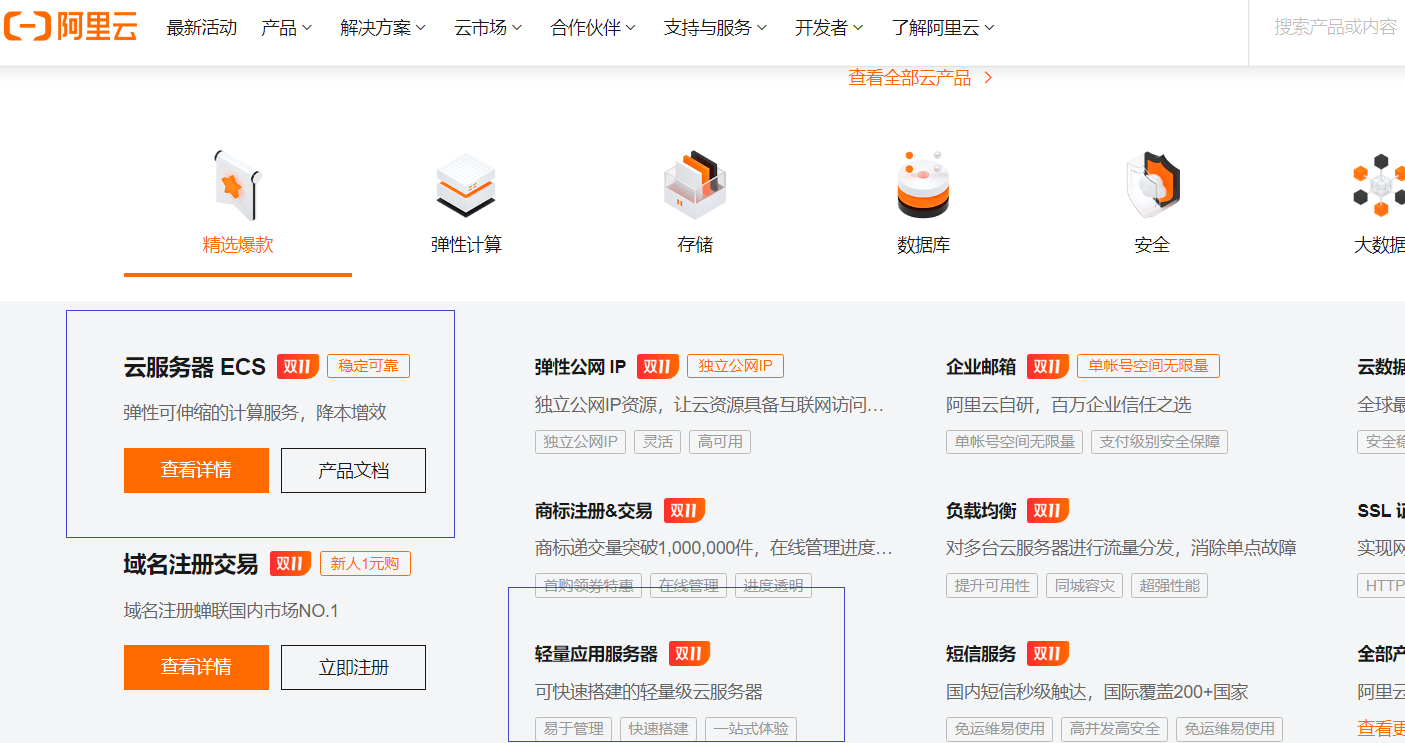Open the 产品文档 documentation button
Screen dimensions: 1405x743
[352, 470]
